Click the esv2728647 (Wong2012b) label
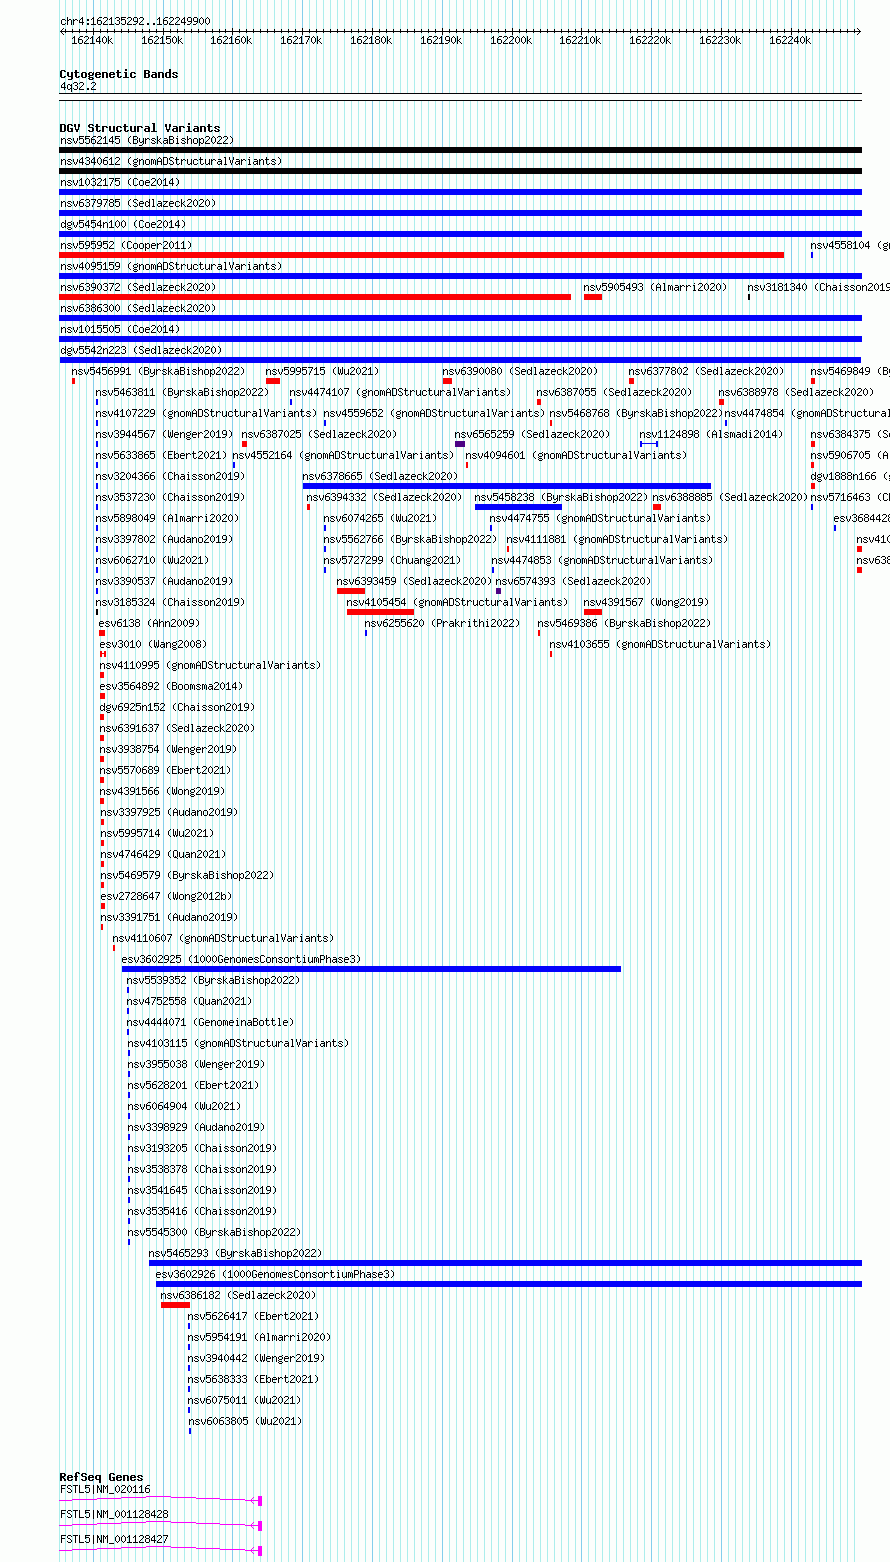890x1562 pixels. pos(165,896)
